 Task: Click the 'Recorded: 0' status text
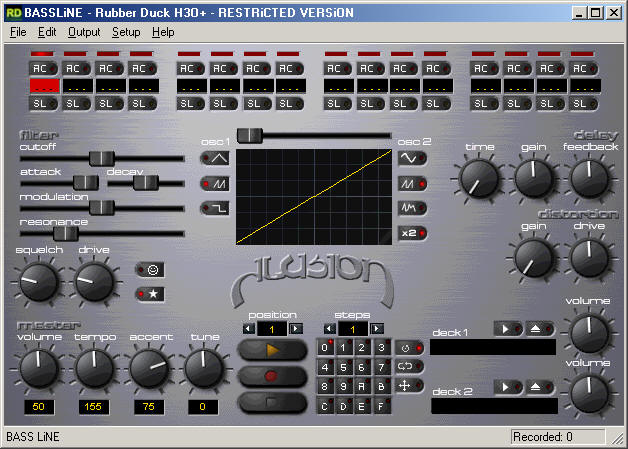[543, 437]
